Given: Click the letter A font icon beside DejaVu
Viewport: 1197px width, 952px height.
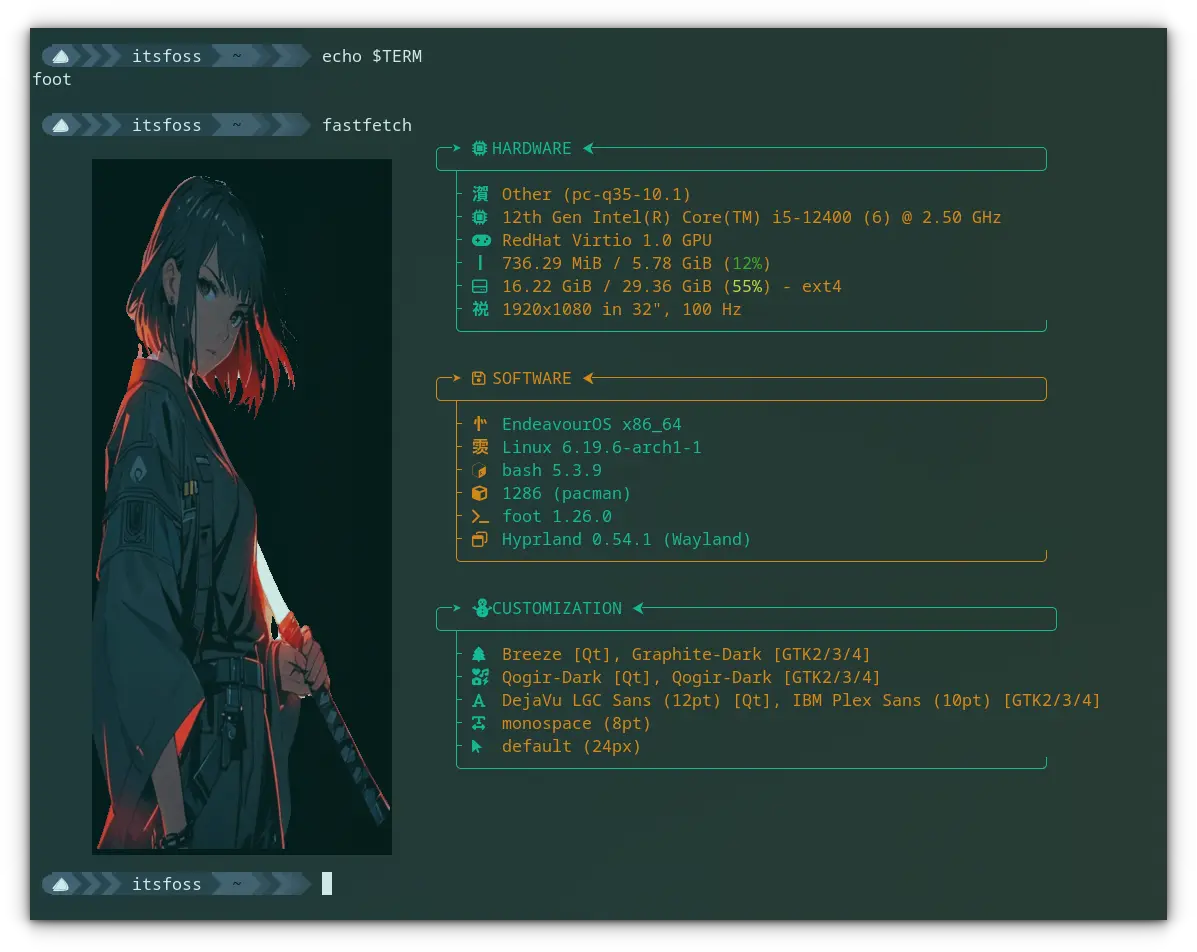Looking at the screenshot, I should click(479, 700).
